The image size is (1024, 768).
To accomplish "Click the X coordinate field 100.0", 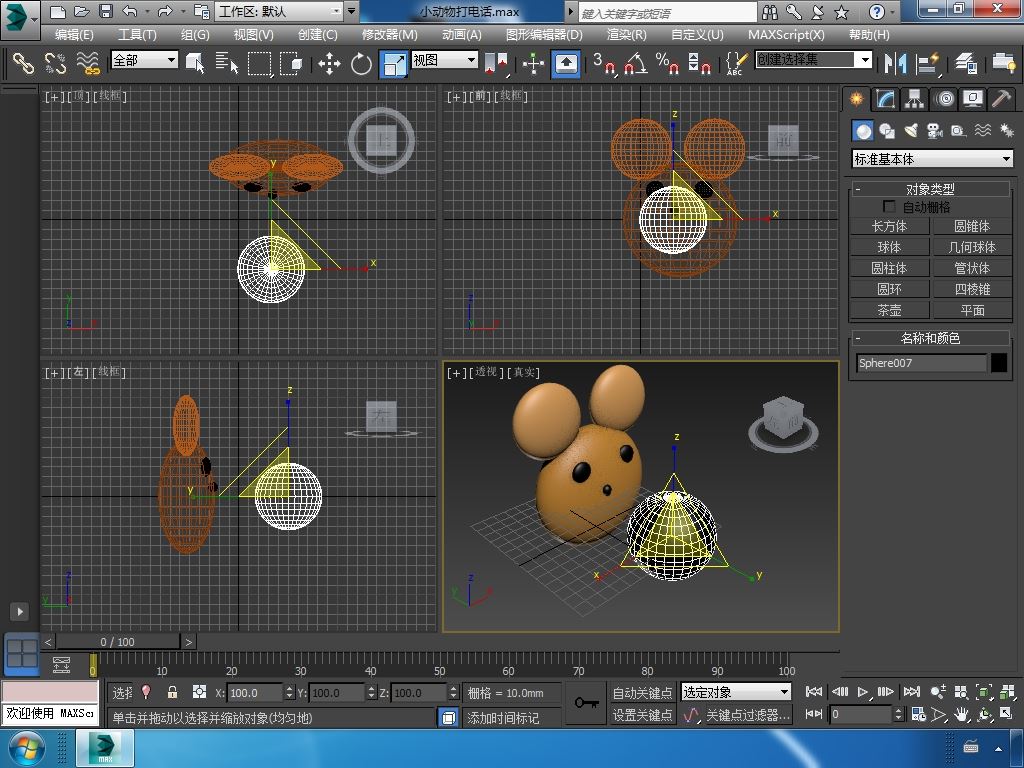I will coord(255,692).
